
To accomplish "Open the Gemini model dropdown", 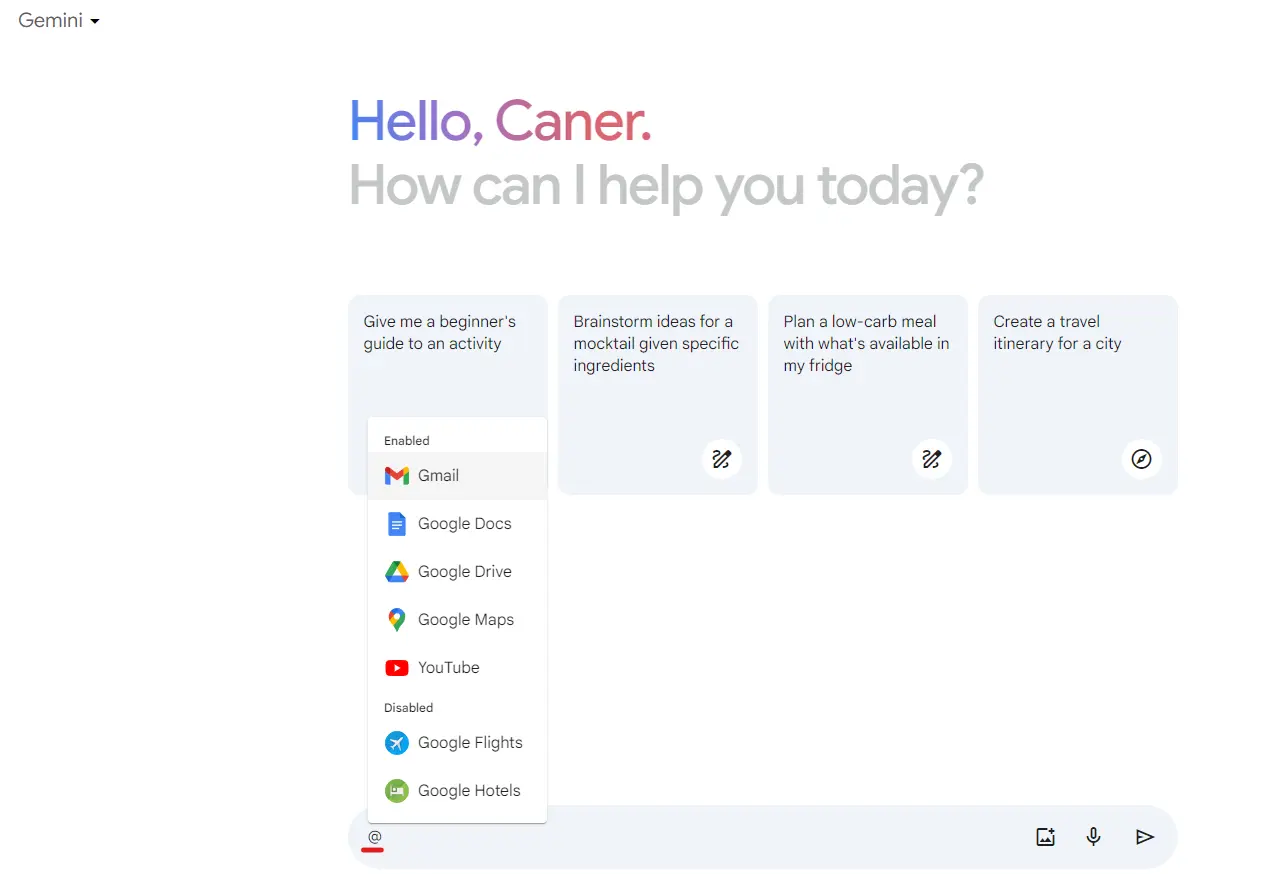I will 59,20.
